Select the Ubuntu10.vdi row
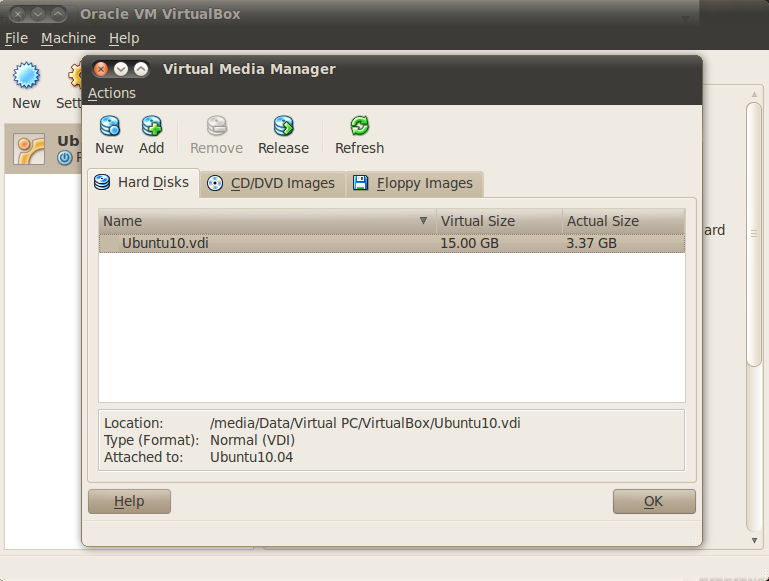 coord(392,243)
